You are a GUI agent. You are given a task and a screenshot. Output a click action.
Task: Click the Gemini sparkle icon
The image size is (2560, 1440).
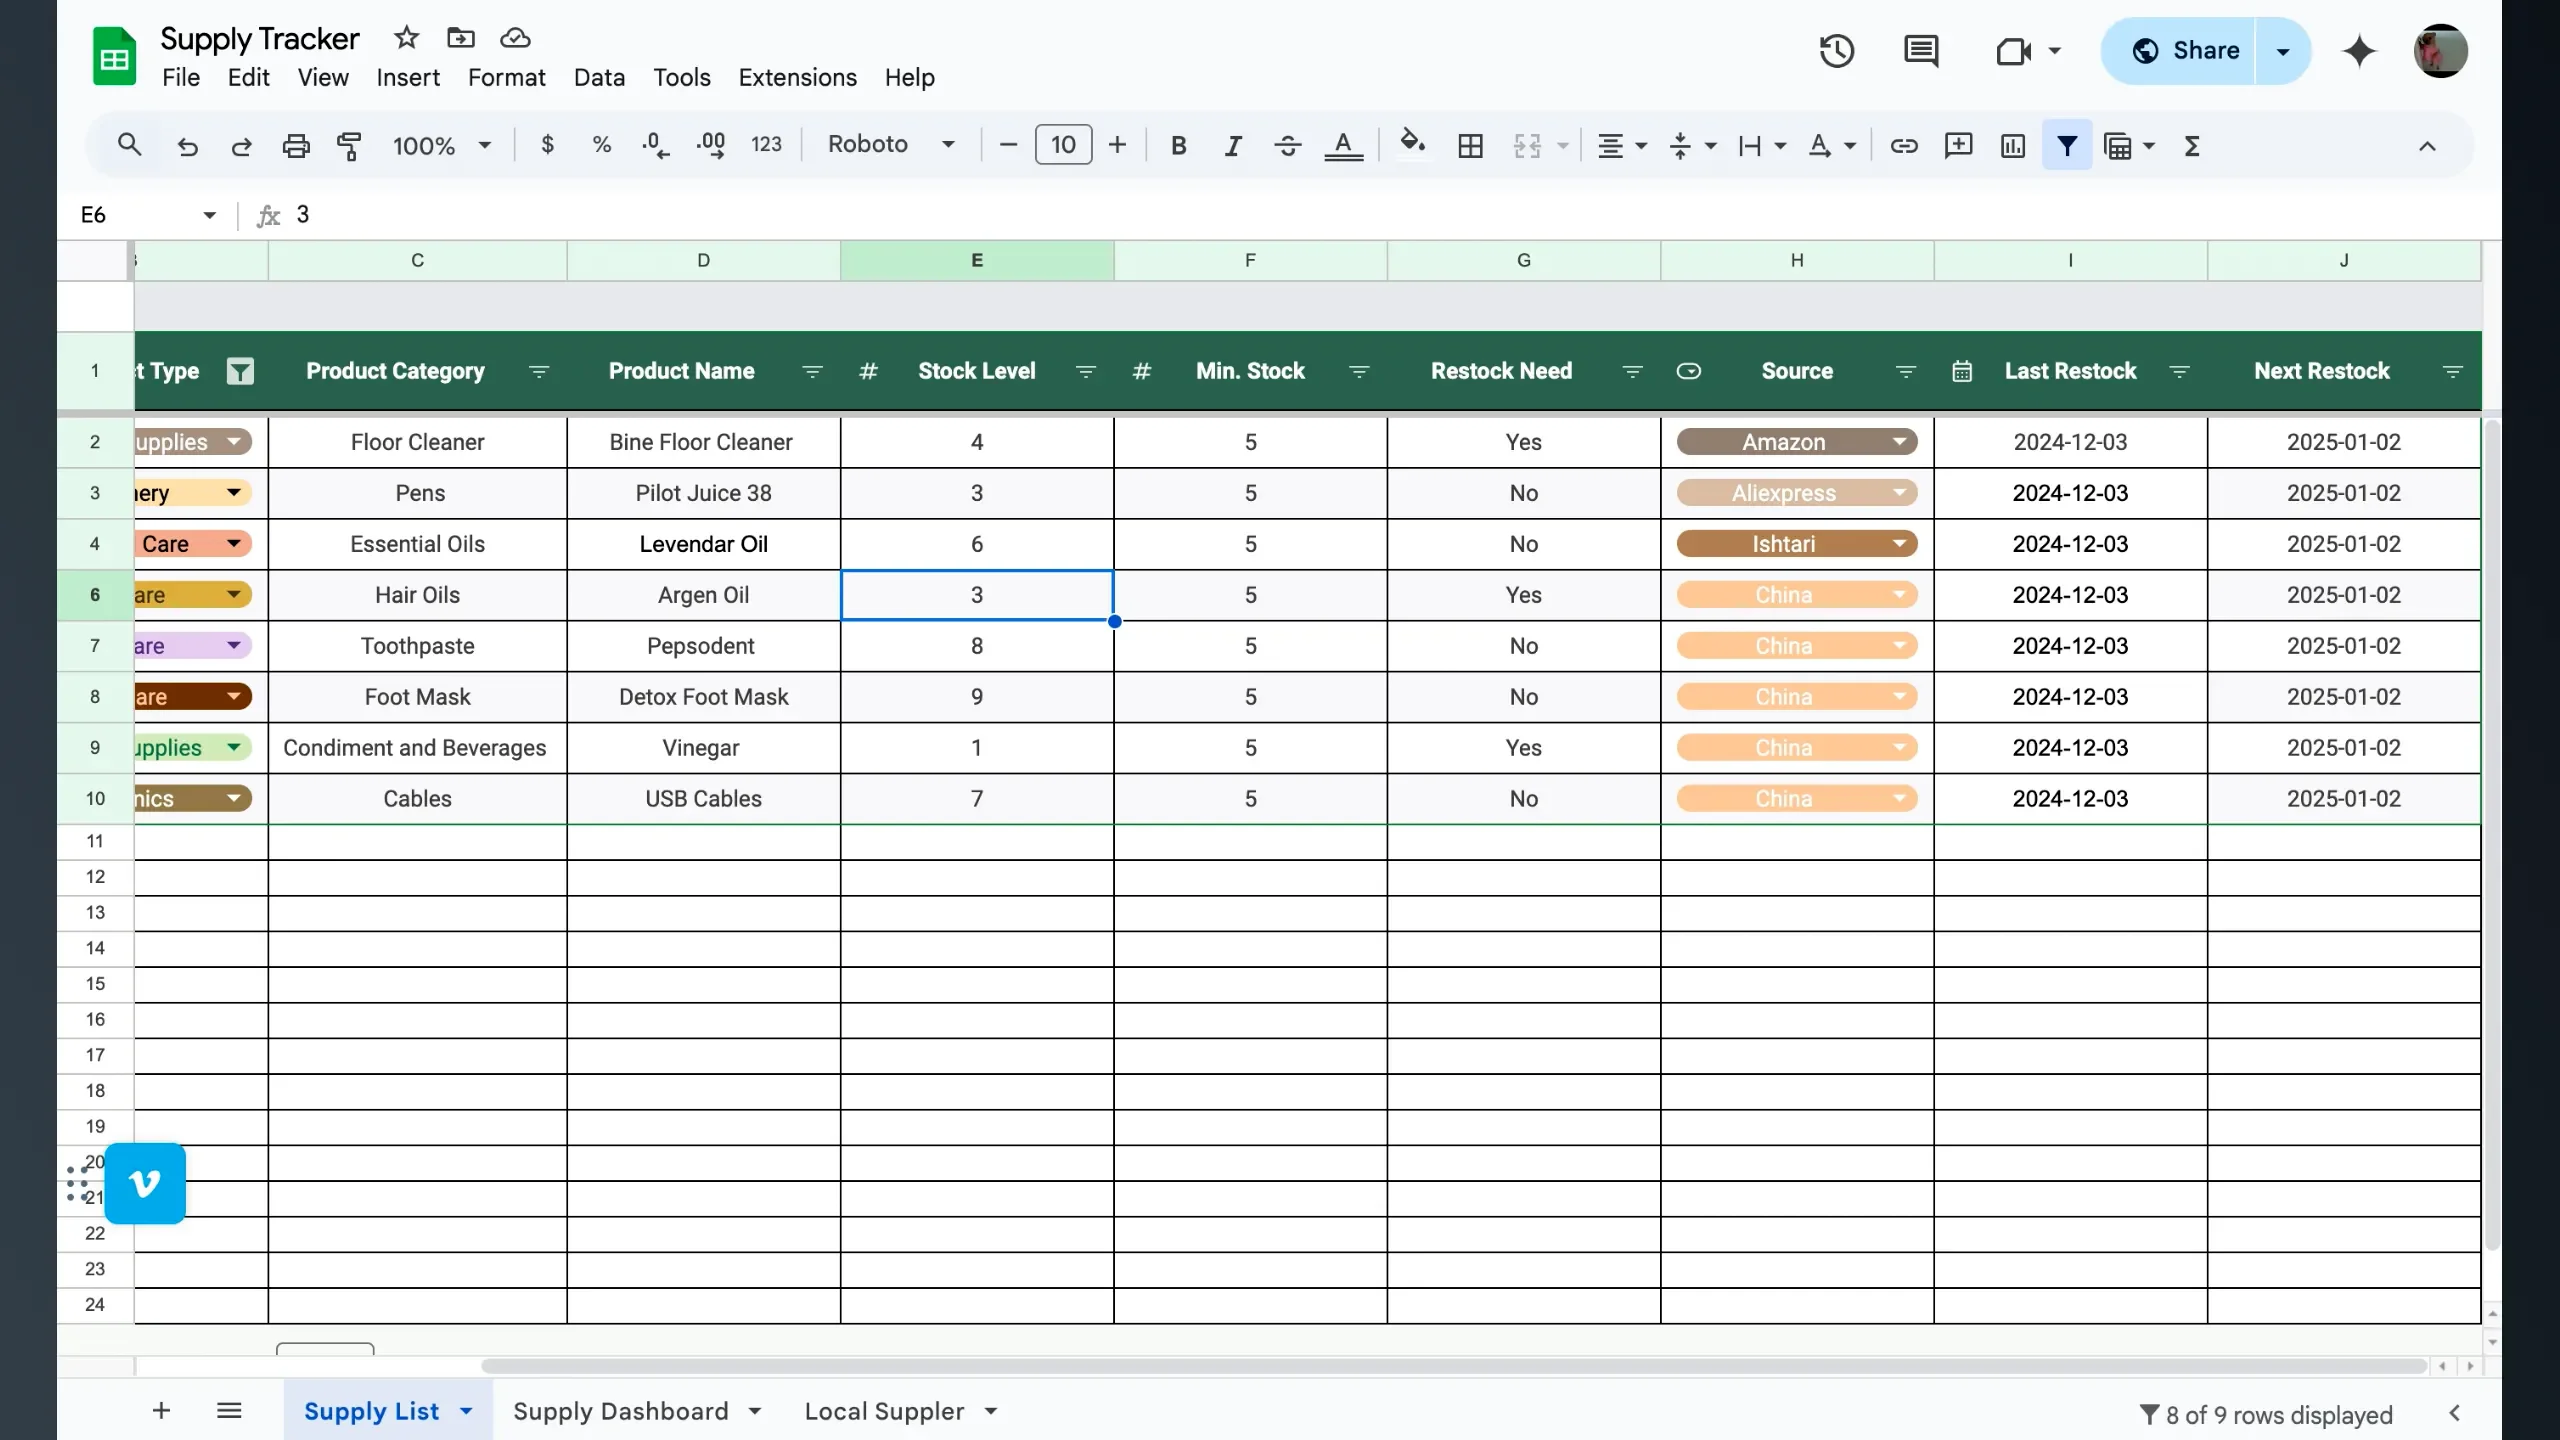click(x=2359, y=51)
